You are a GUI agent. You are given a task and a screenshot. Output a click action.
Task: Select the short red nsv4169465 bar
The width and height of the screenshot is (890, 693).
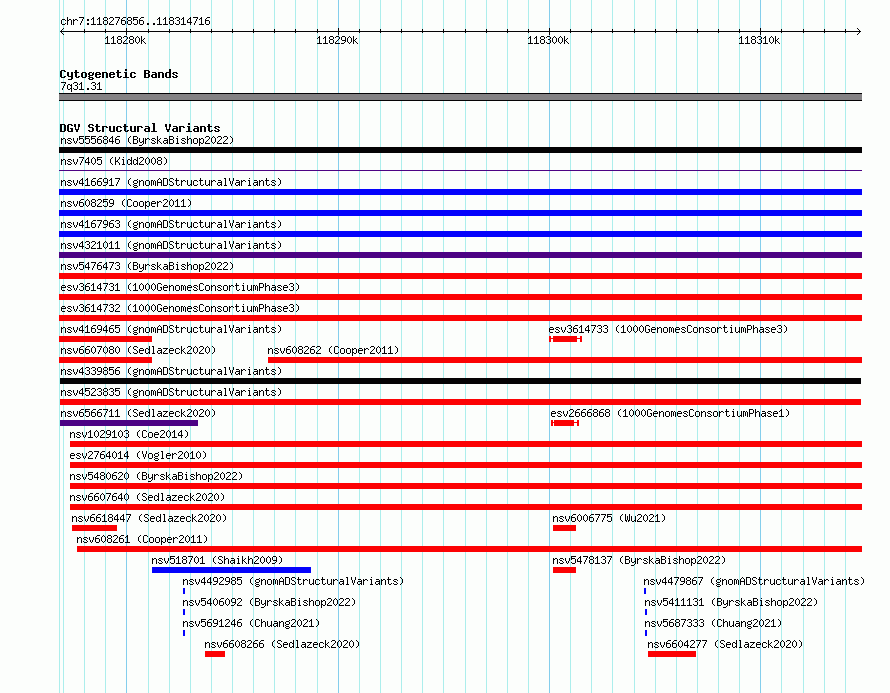pyautogui.click(x=106, y=339)
